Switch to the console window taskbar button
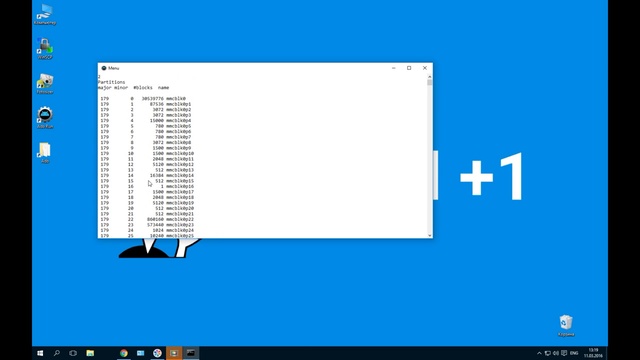Screen dimensions: 640x360 tap(191, 353)
